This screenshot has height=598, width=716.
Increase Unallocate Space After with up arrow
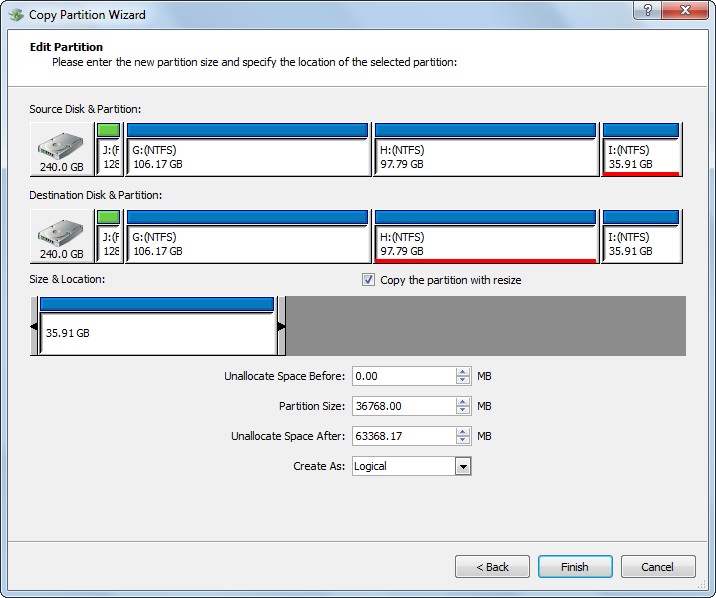pos(463,431)
